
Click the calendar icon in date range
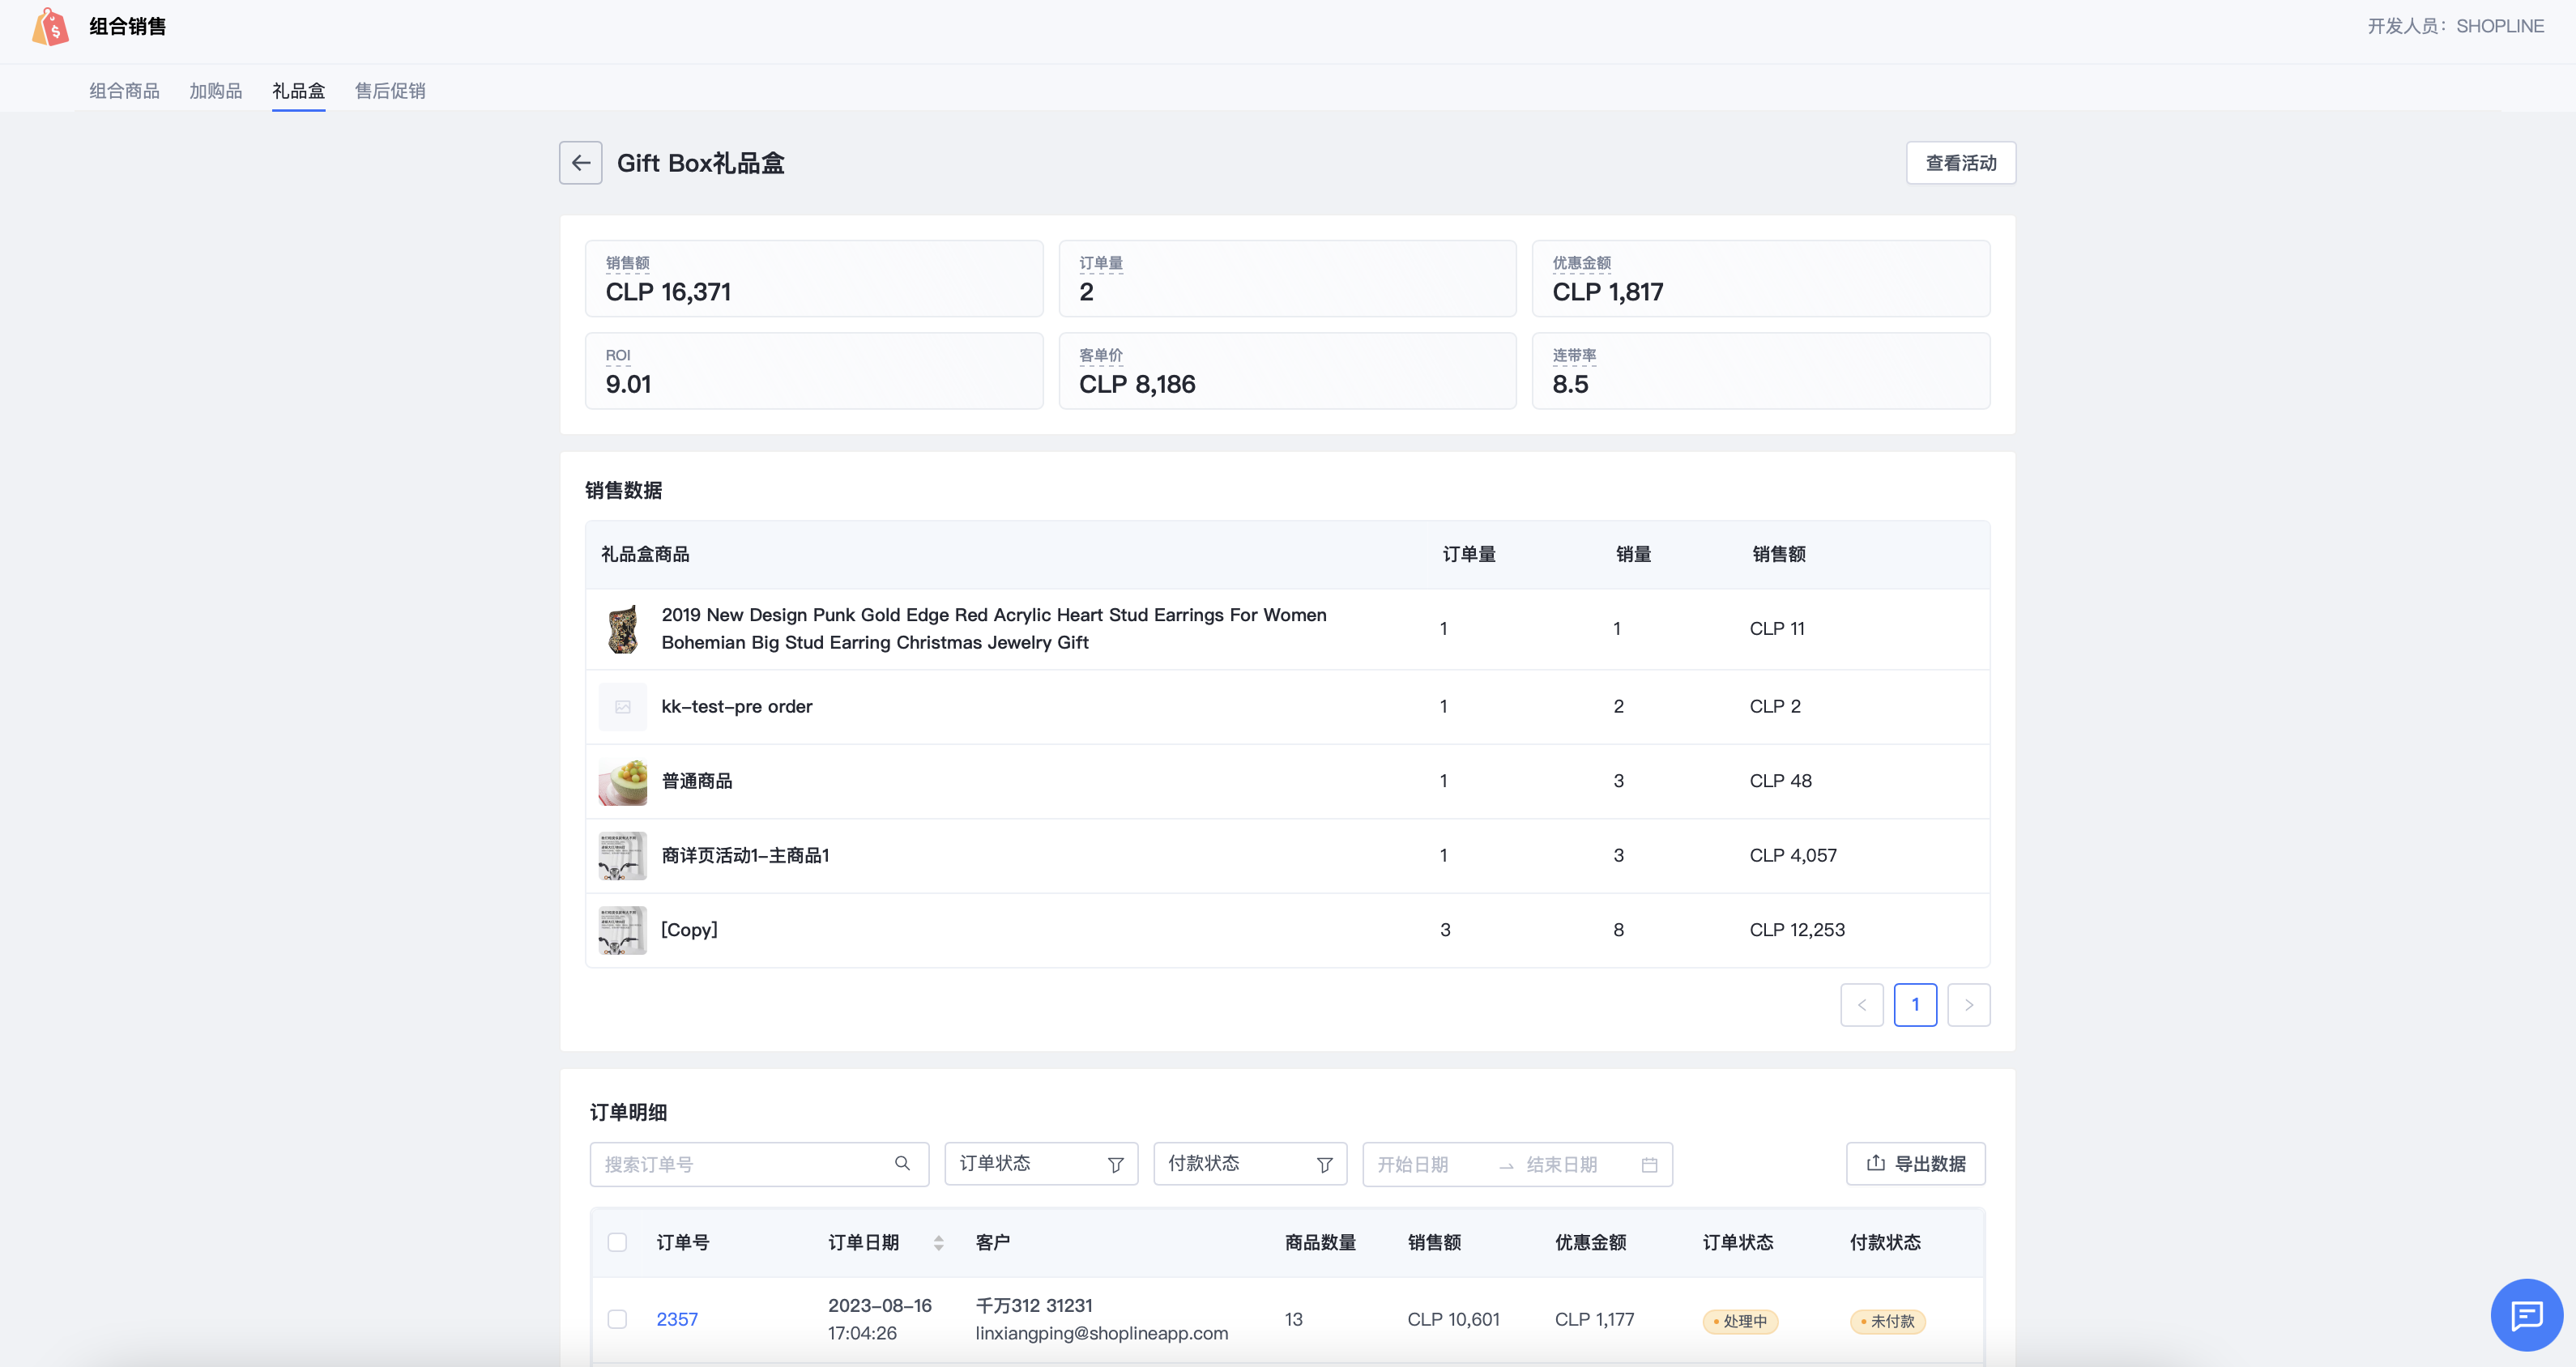1649,1164
